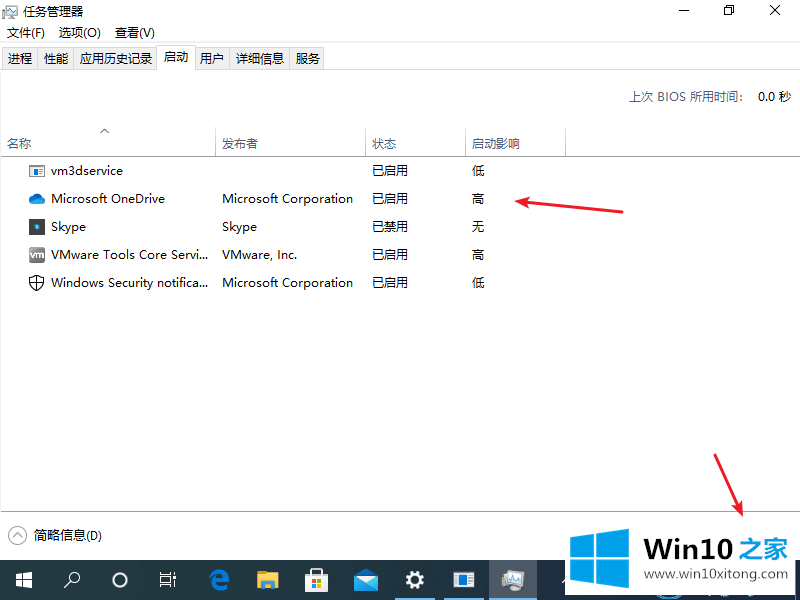The width and height of the screenshot is (800, 600).
Task: Sort by 启动影响 column header
Action: click(515, 141)
